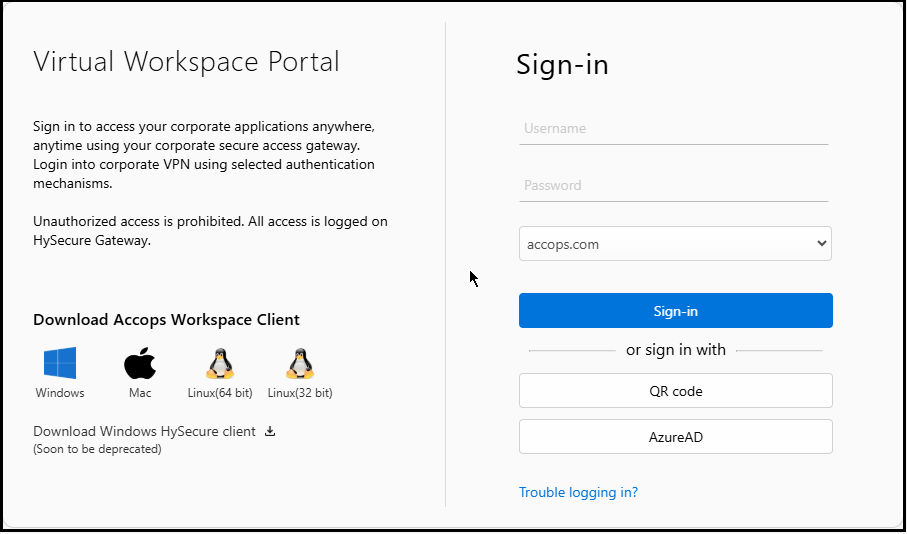Image resolution: width=907 pixels, height=534 pixels.
Task: Expand the domain selector using its chevron arrow
Action: 821,244
